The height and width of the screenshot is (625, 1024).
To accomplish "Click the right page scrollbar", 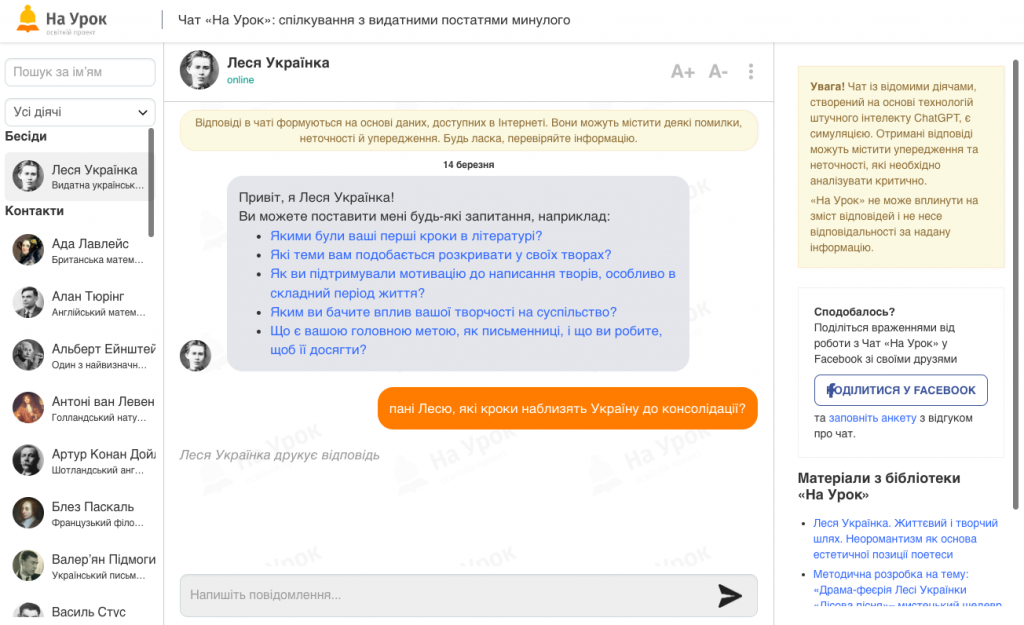I will [1016, 284].
